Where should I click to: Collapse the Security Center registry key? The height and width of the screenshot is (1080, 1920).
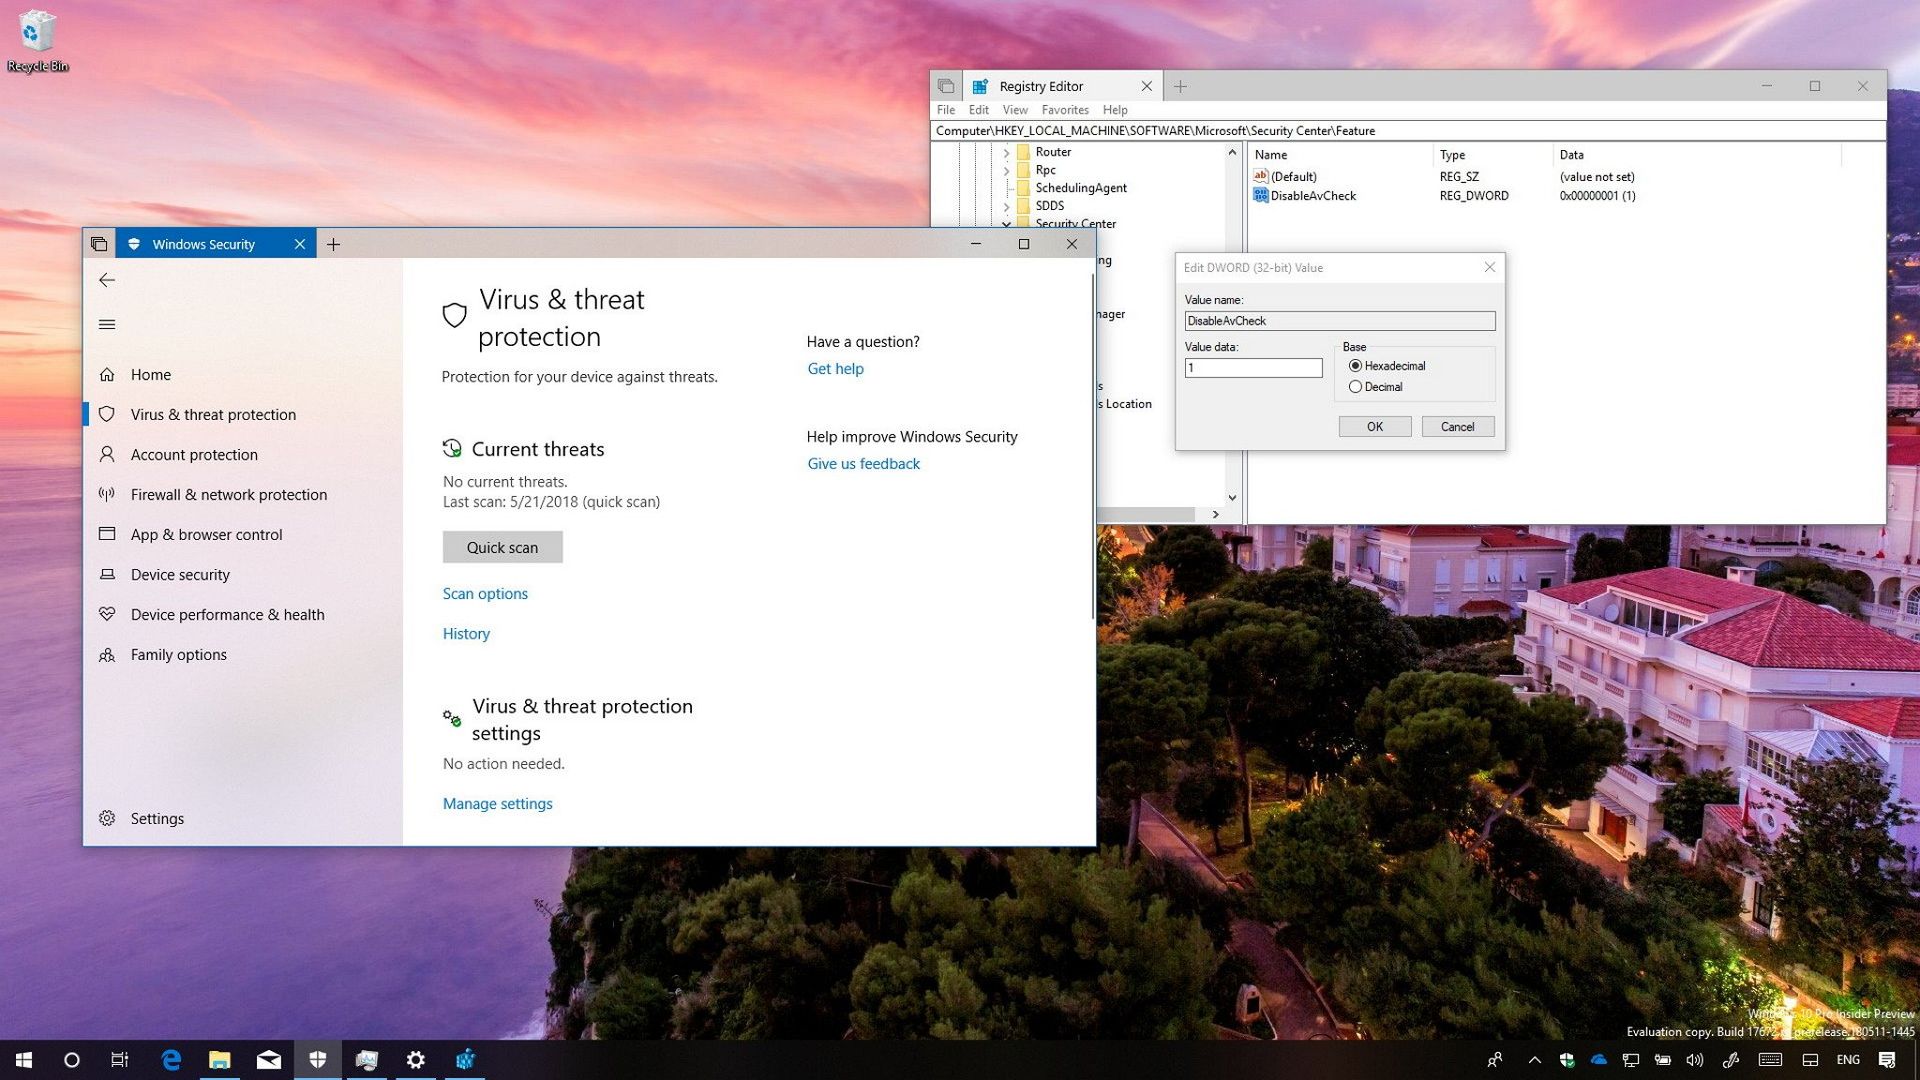click(x=1007, y=224)
